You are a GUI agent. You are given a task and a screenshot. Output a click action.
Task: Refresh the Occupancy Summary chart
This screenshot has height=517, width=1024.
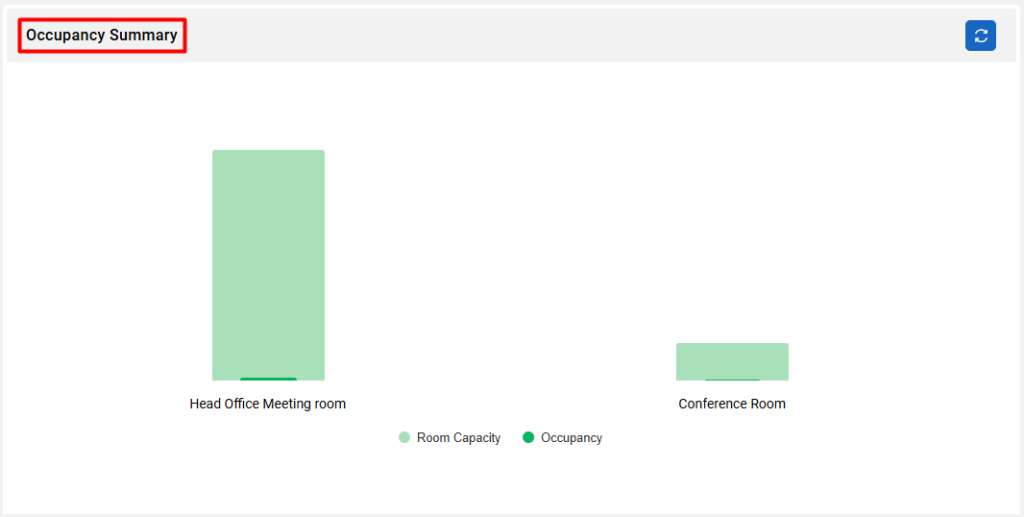980,35
